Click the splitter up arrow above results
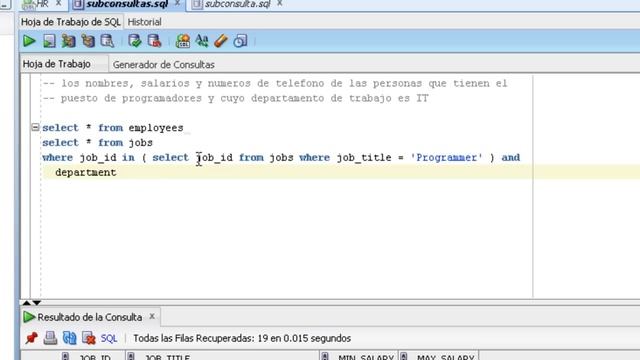 [27, 302]
